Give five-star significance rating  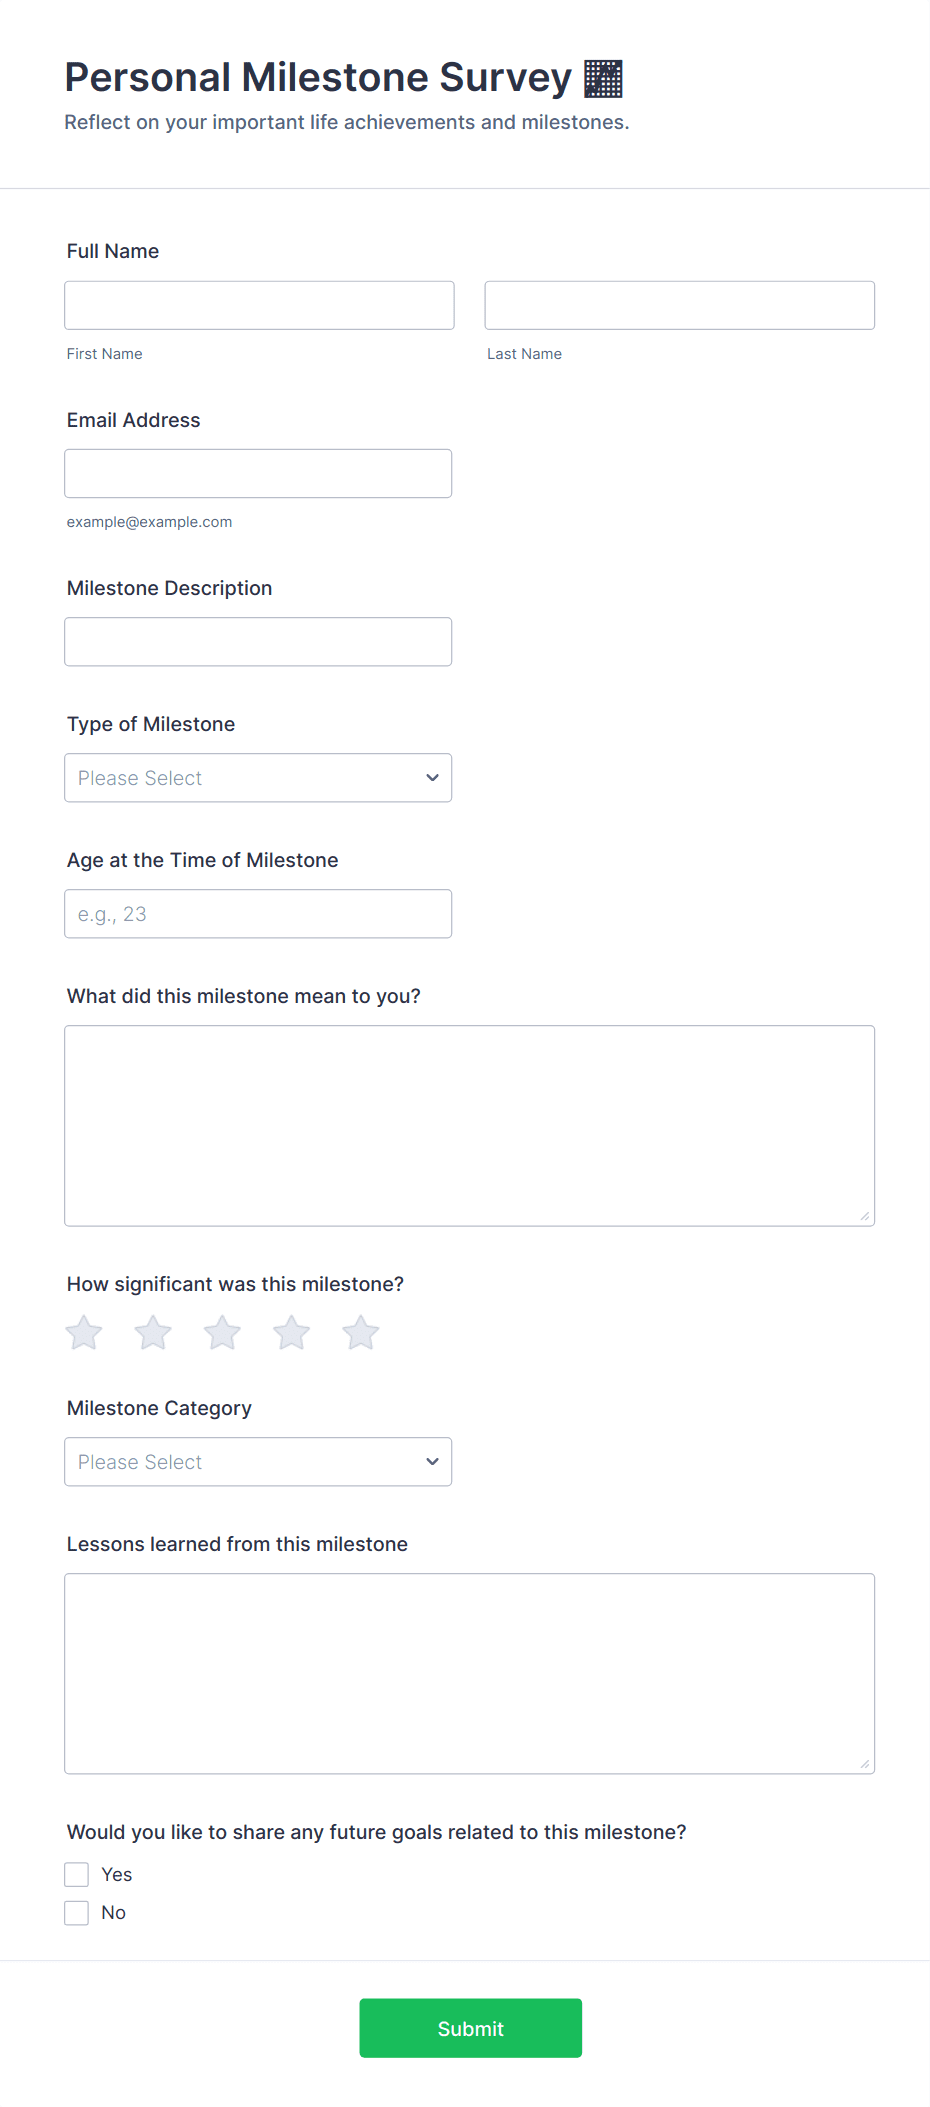coord(360,1333)
